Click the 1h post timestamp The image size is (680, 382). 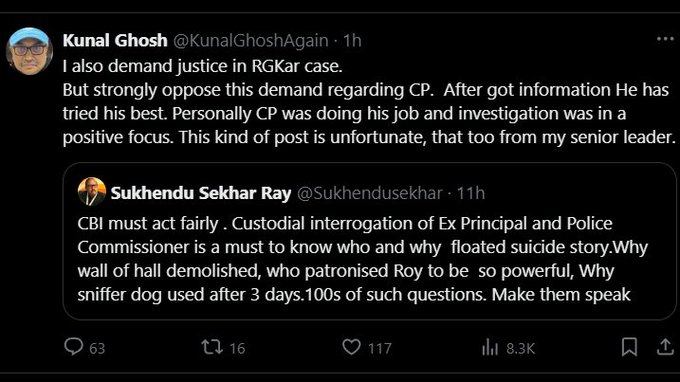pyautogui.click(x=352, y=40)
